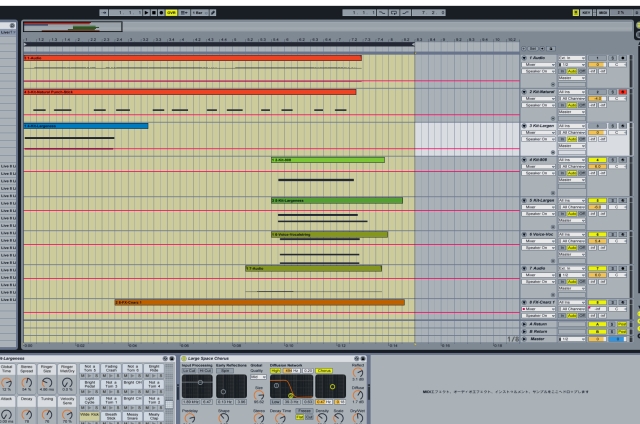Viewport: 640px width, 424px height.
Task: Select the 1 Audio clip in arrangement
Action: (x=190, y=58)
